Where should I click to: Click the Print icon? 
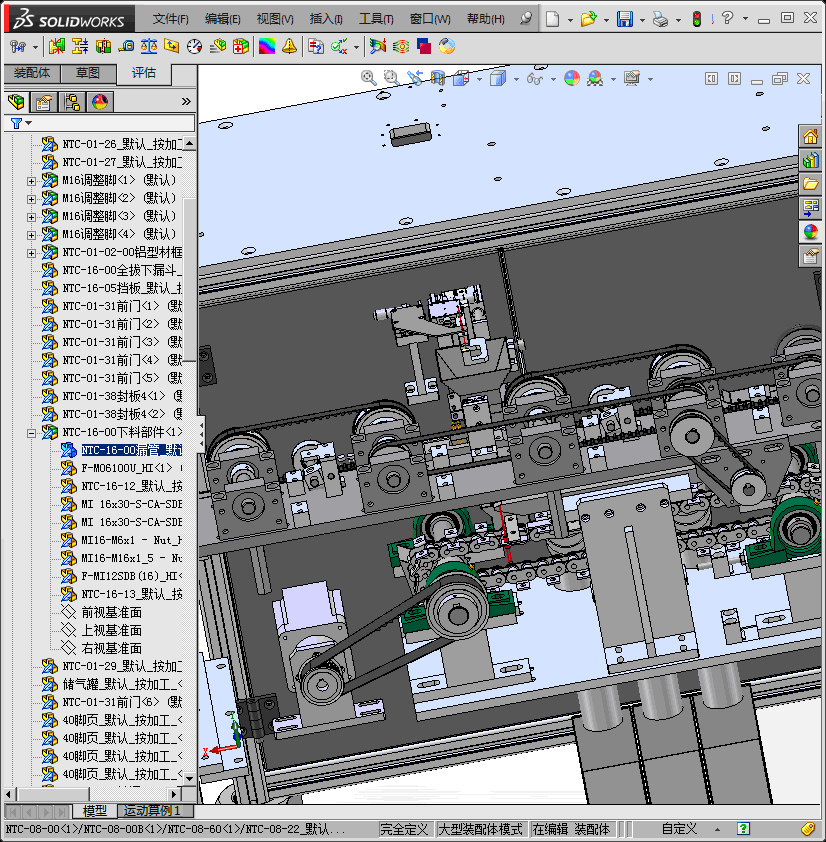(659, 18)
